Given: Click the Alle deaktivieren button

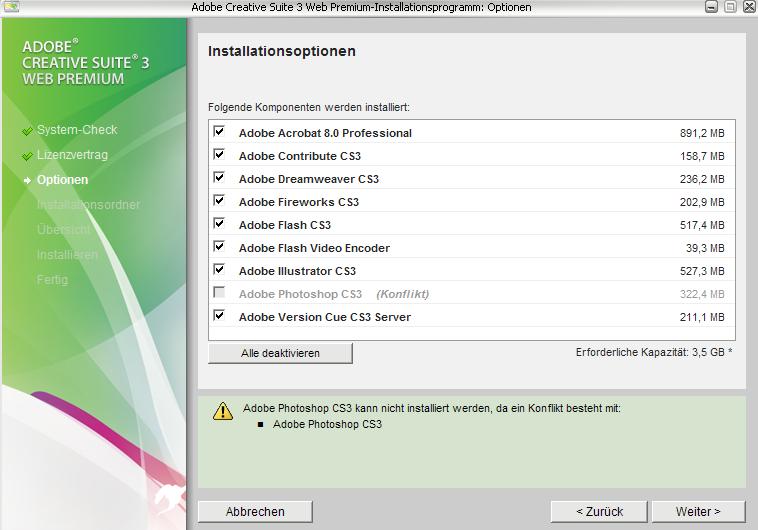Looking at the screenshot, I should point(280,353).
